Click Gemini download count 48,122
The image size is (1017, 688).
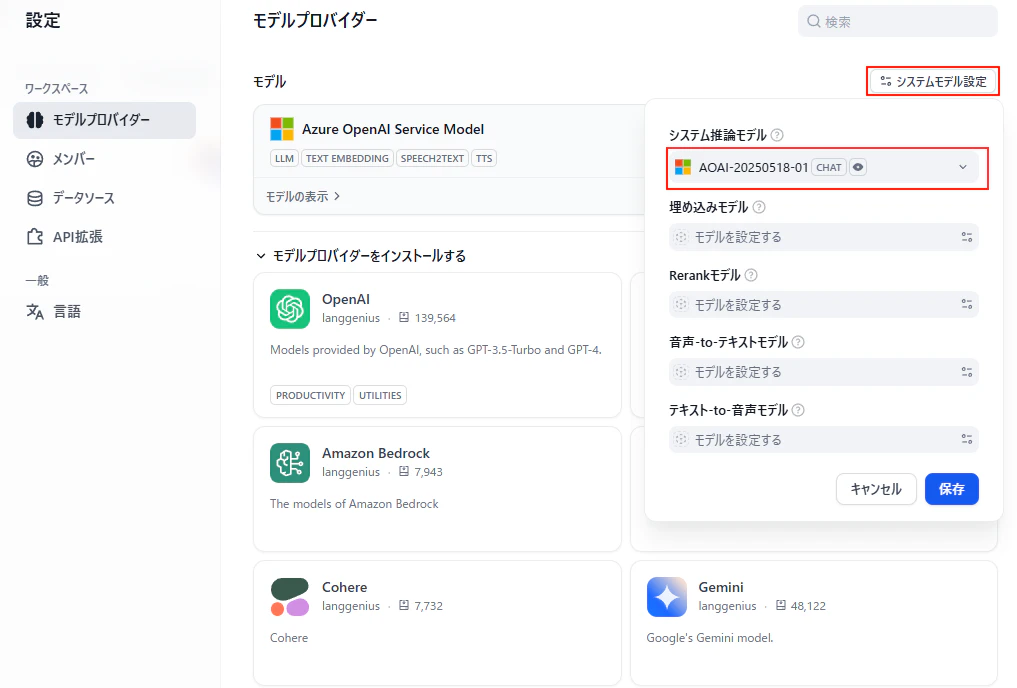coord(808,606)
